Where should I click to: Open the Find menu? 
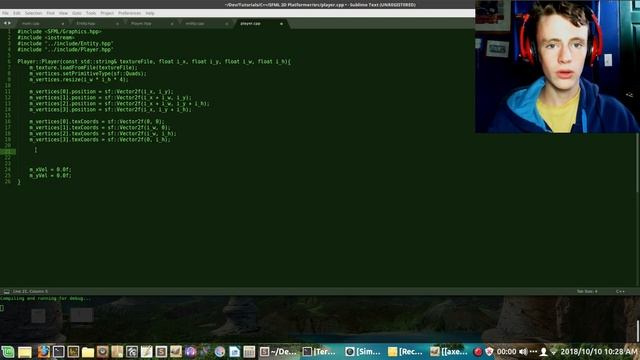tap(51, 13)
